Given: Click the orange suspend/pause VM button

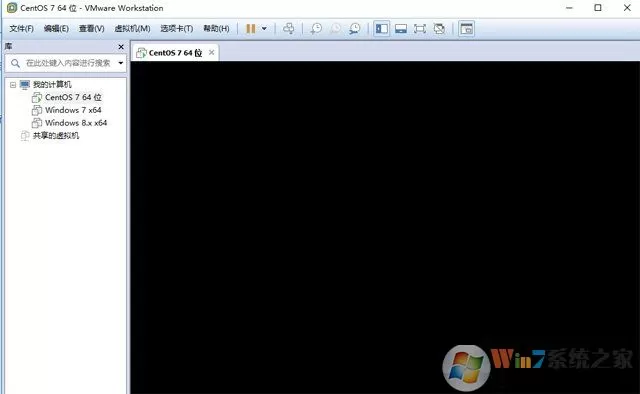Looking at the screenshot, I should pos(251,29).
